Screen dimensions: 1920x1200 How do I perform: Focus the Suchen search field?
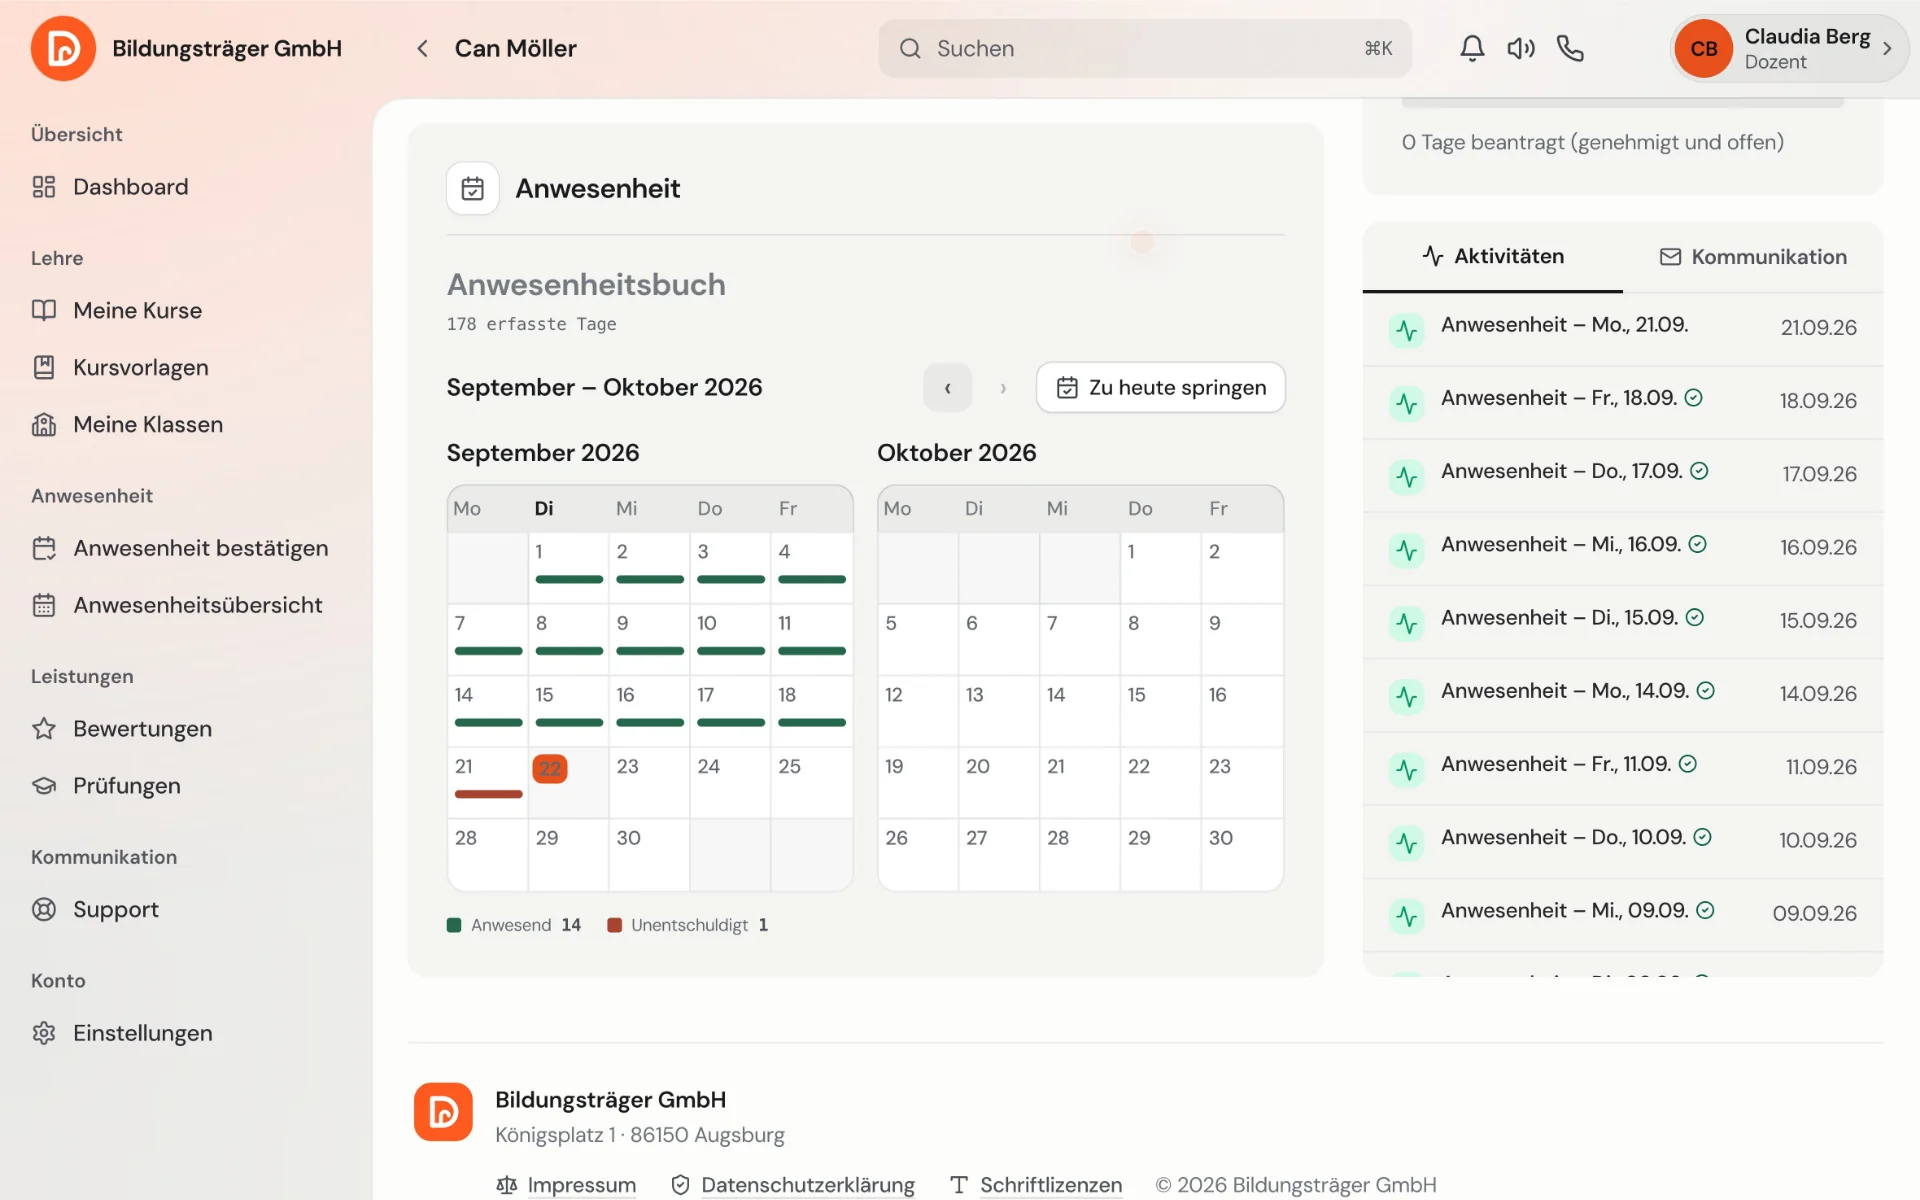coord(1145,48)
